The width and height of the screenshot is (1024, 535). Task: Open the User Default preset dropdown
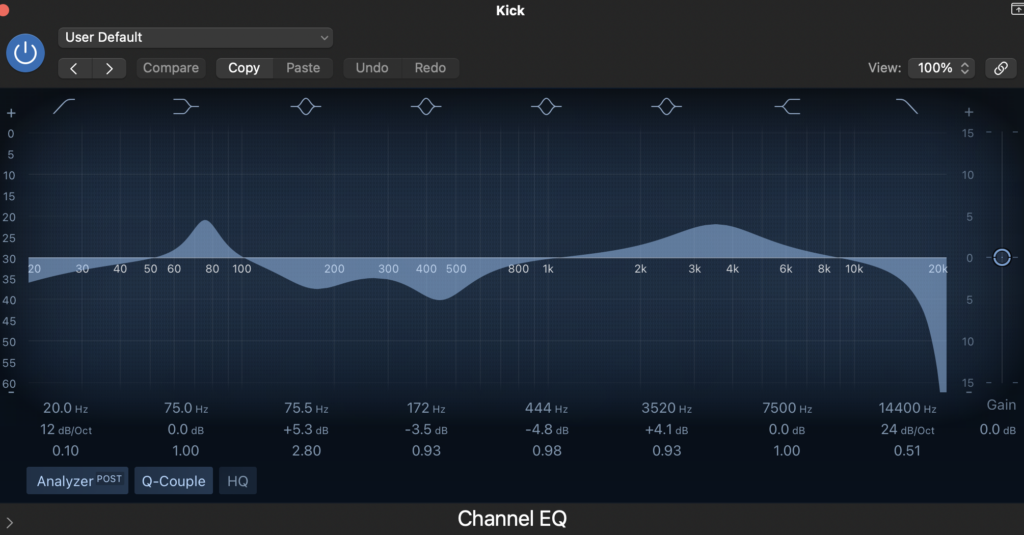click(195, 37)
